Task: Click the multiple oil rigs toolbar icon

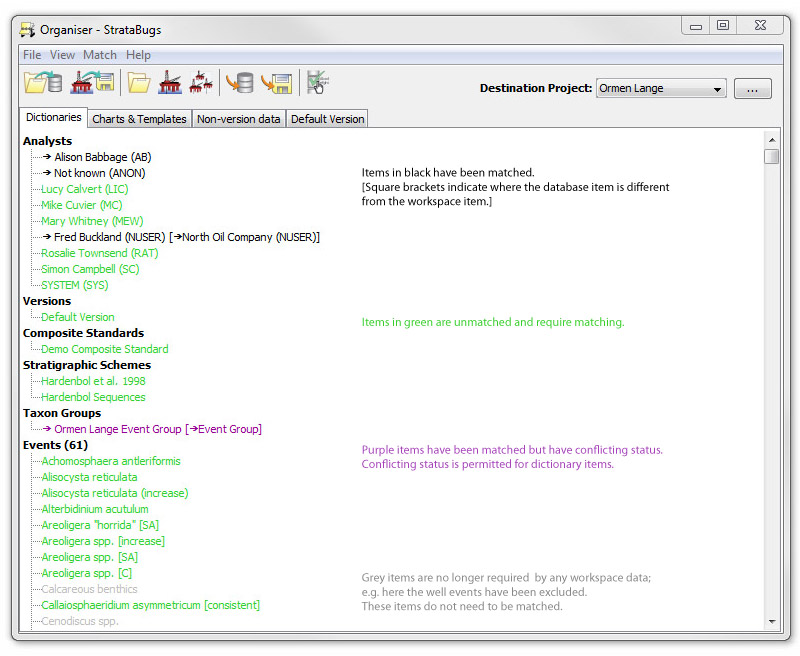Action: tap(201, 83)
